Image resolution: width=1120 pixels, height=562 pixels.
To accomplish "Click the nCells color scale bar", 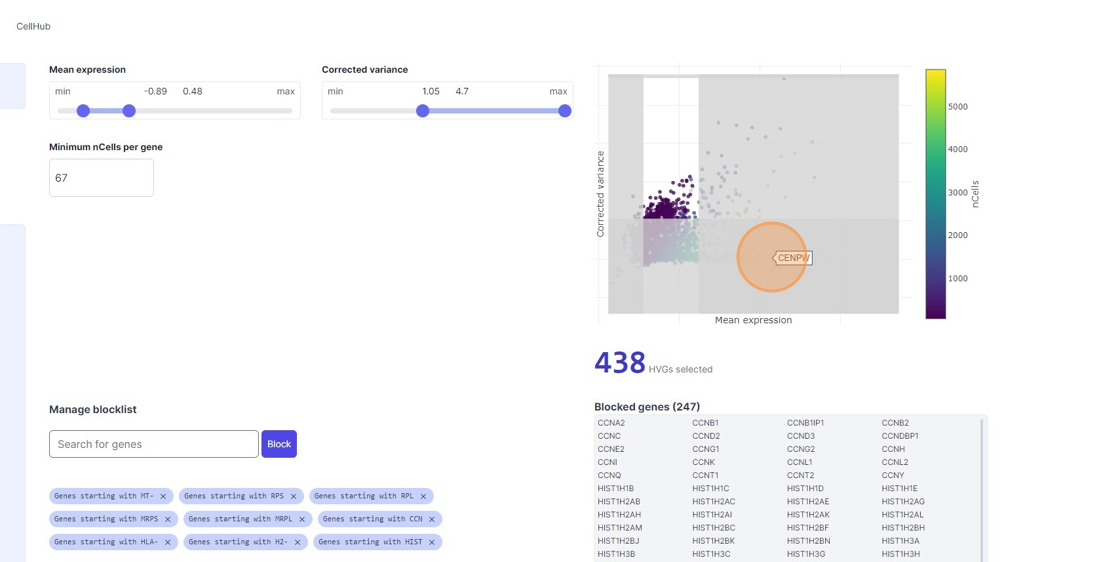I will pyautogui.click(x=935, y=194).
